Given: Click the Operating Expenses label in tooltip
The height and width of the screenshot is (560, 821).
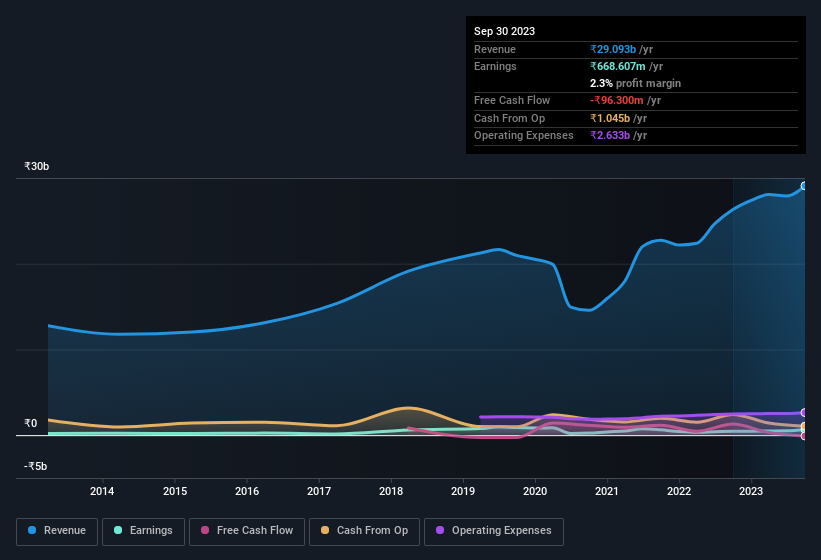Looking at the screenshot, I should click(524, 136).
